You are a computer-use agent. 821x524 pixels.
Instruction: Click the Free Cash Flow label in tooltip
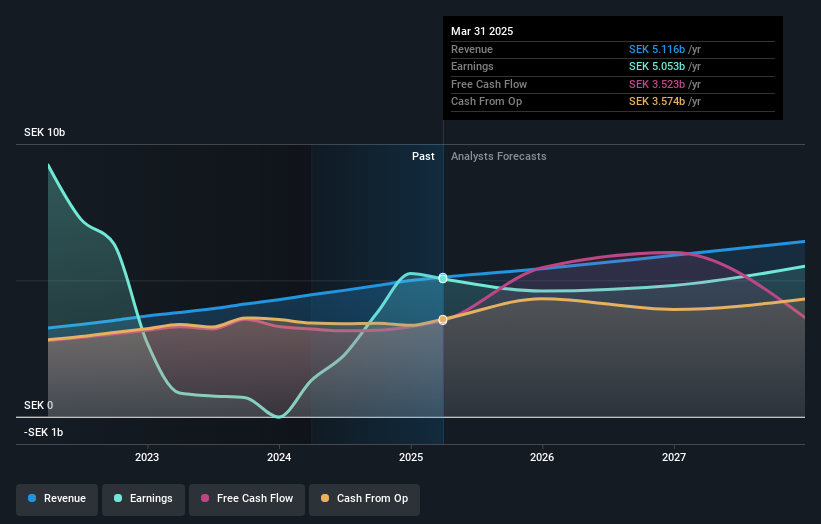click(489, 84)
